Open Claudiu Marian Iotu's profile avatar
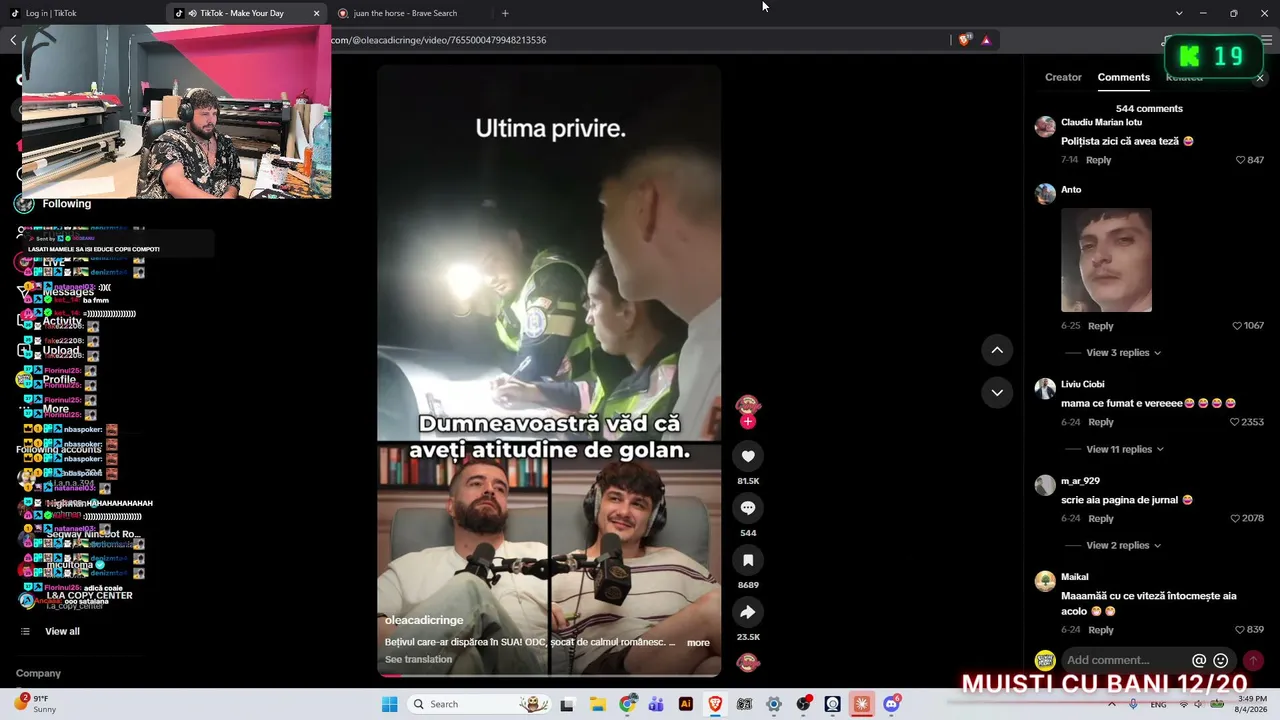 tap(1045, 126)
